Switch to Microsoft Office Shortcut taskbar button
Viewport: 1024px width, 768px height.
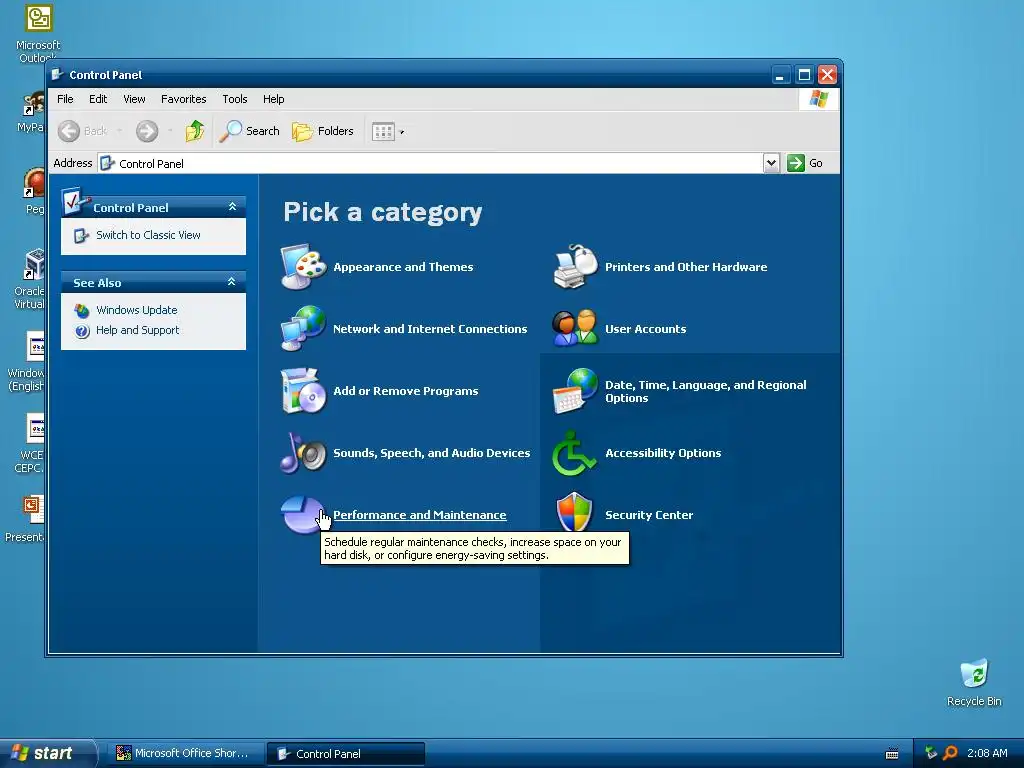pyautogui.click(x=183, y=754)
